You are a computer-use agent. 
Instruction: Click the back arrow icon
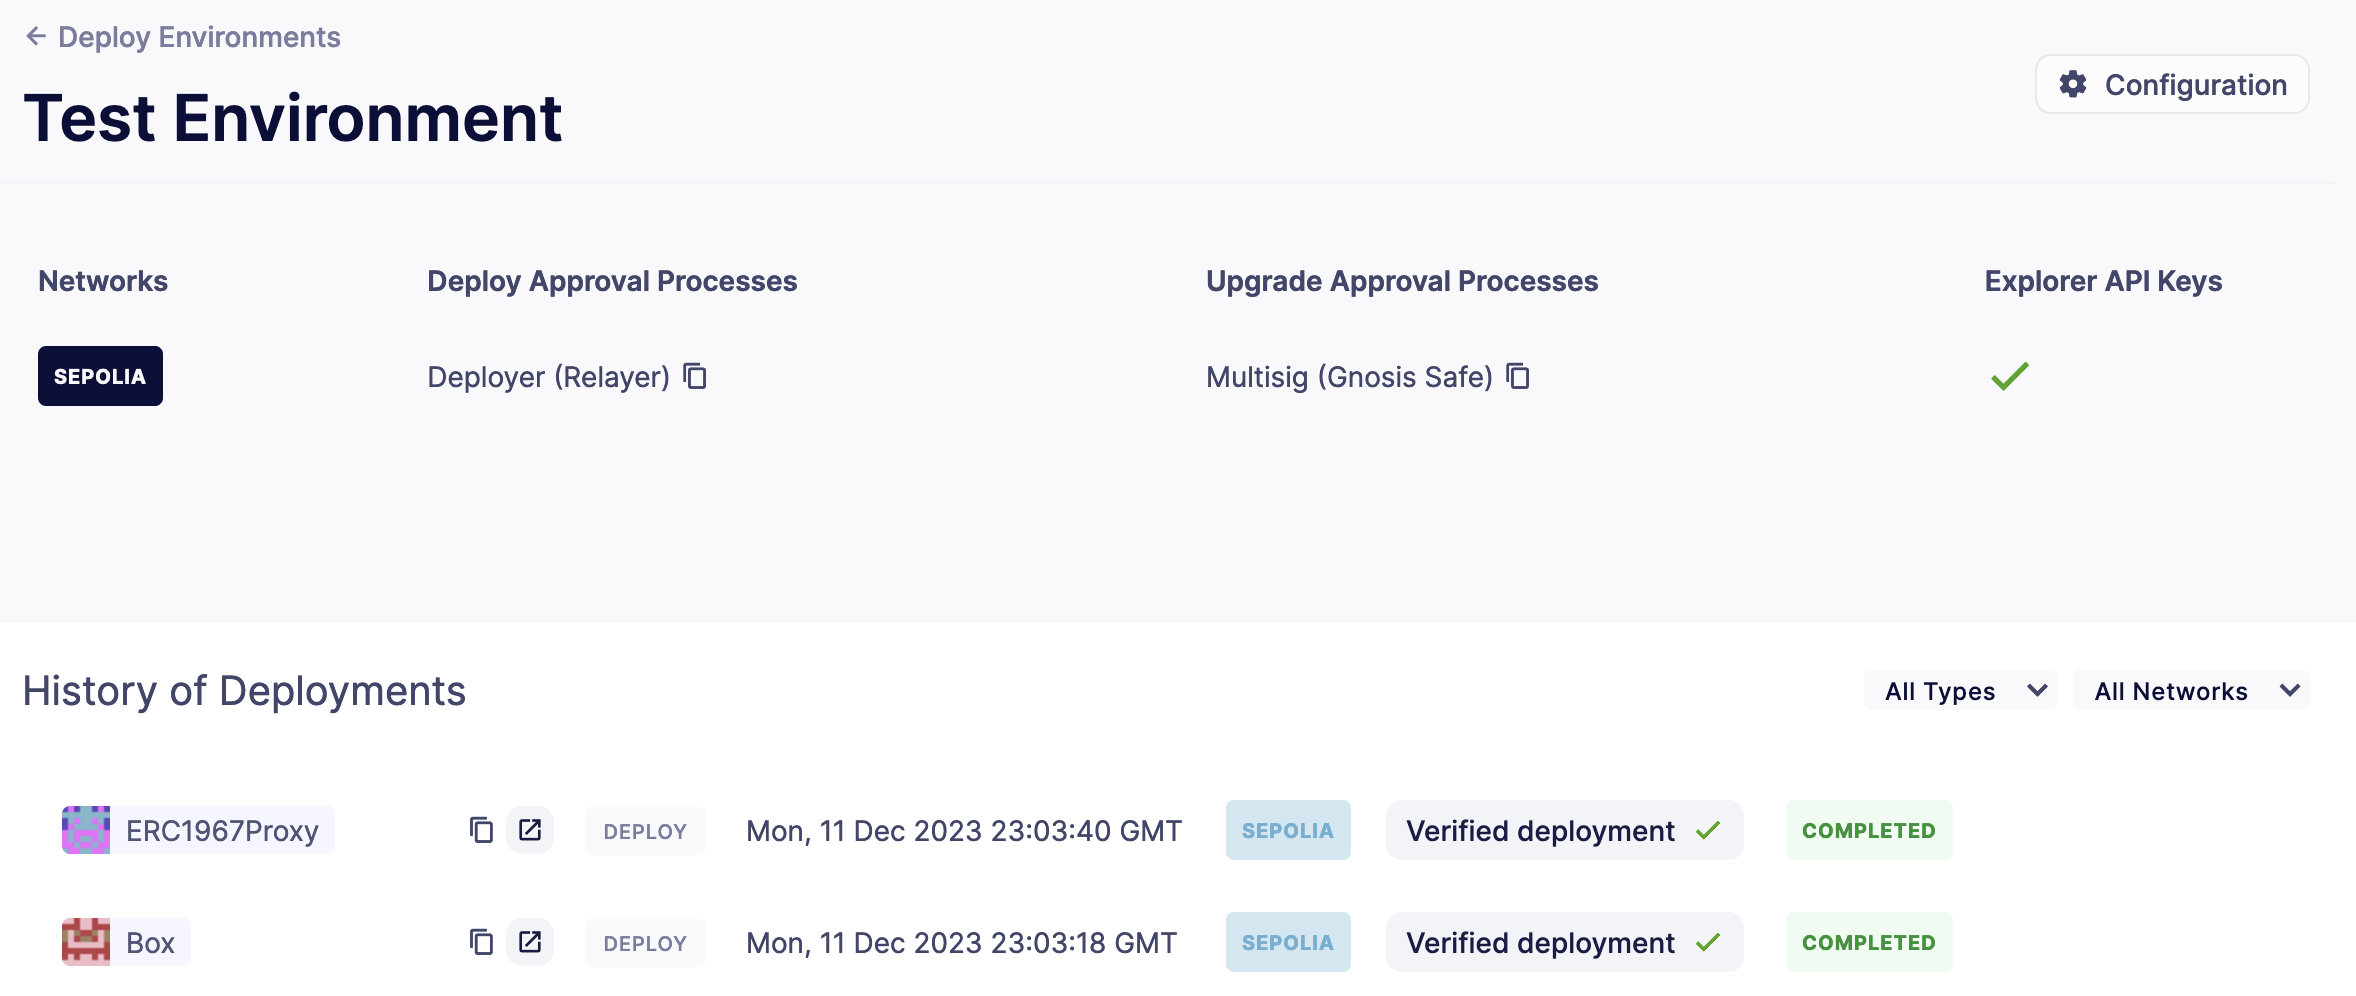click(36, 37)
